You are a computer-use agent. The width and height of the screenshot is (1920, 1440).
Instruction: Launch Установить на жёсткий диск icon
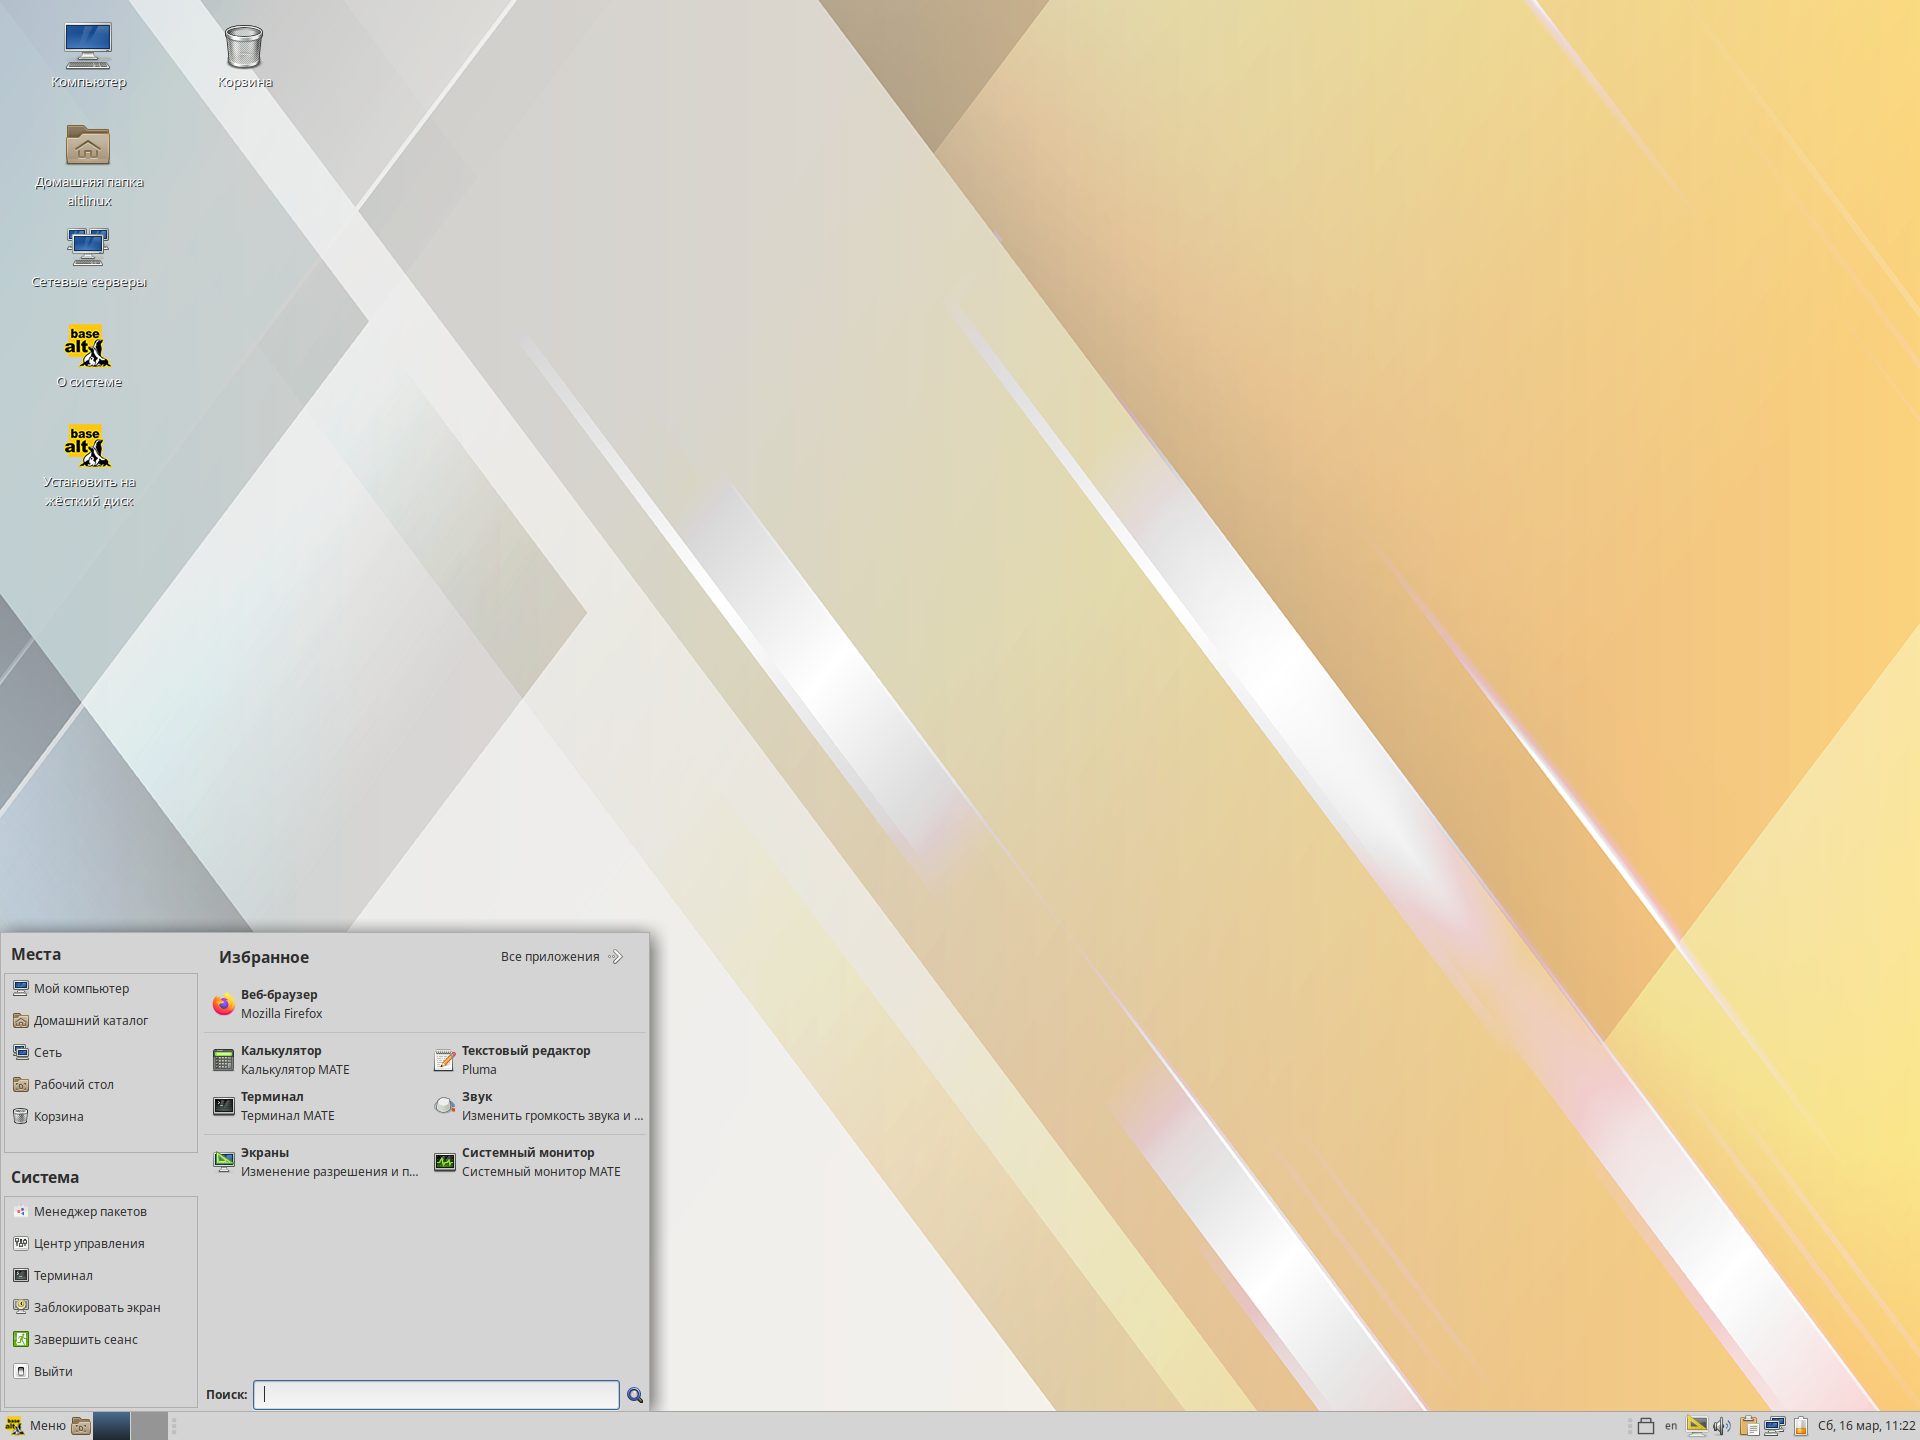[88, 465]
